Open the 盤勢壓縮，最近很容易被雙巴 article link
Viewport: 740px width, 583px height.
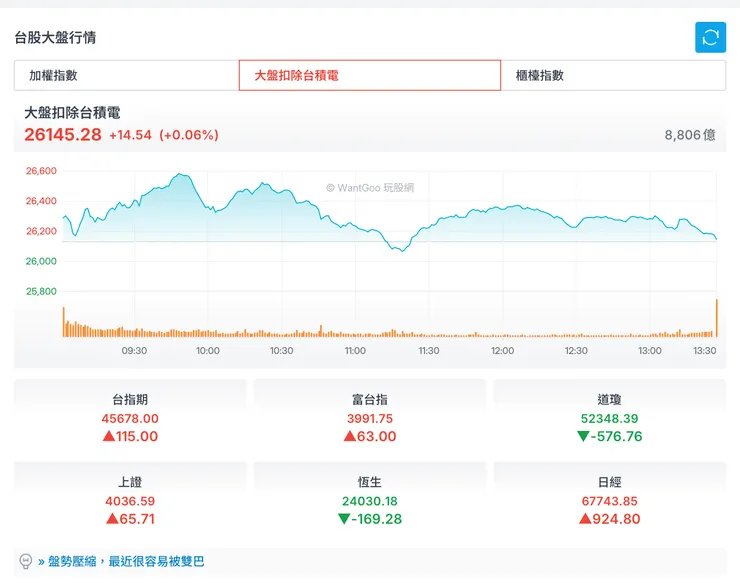(x=126, y=561)
